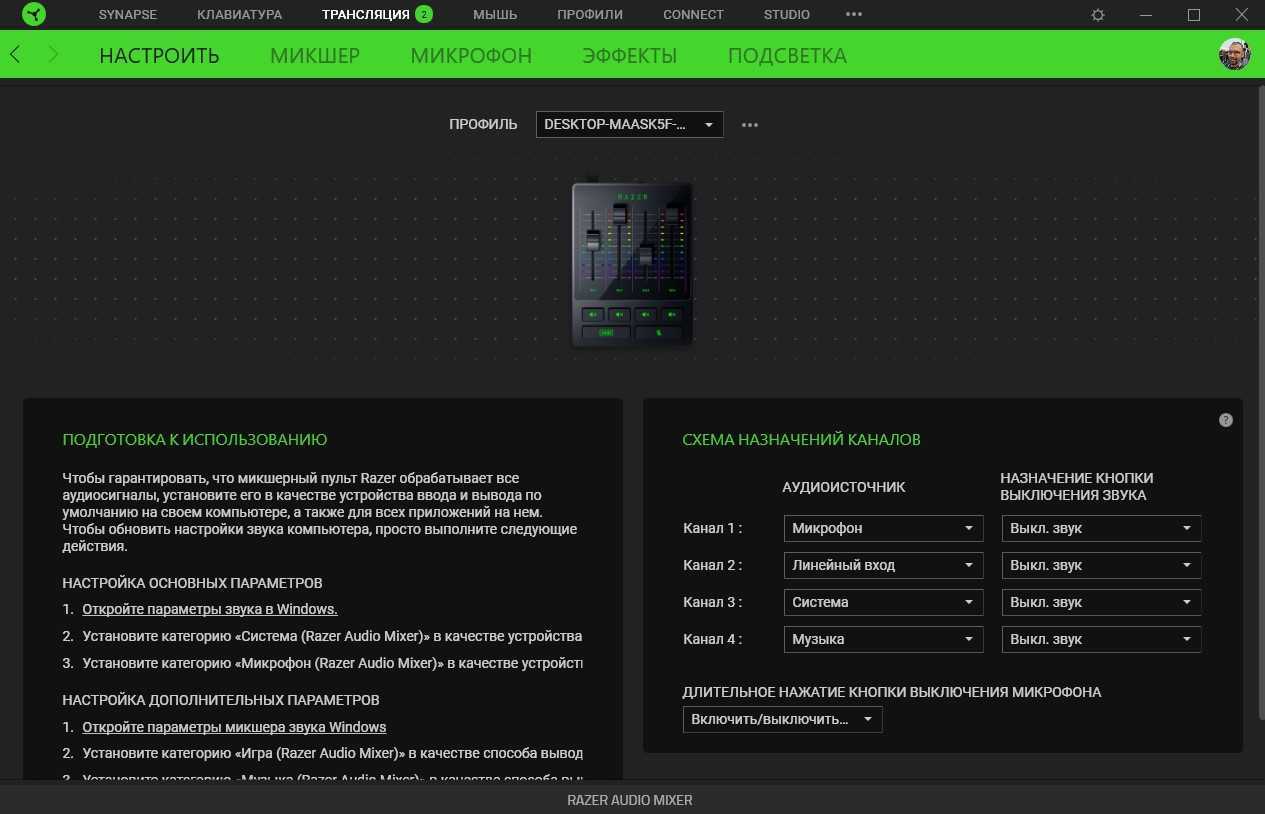Switch to the МИКШЕР tab
Image resolution: width=1265 pixels, height=814 pixels.
click(x=314, y=56)
